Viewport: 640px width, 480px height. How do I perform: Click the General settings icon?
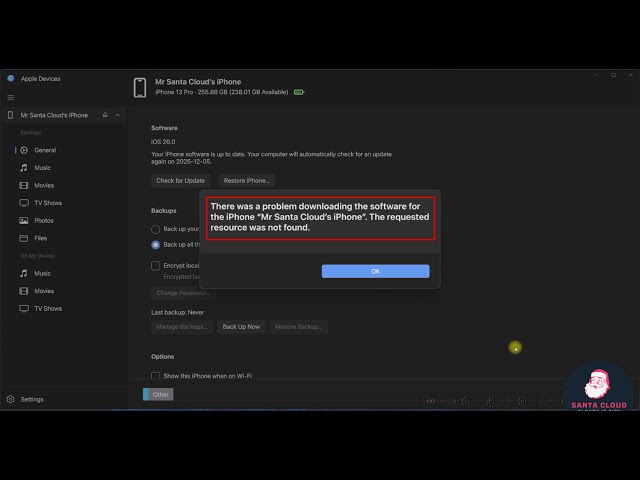pos(24,150)
